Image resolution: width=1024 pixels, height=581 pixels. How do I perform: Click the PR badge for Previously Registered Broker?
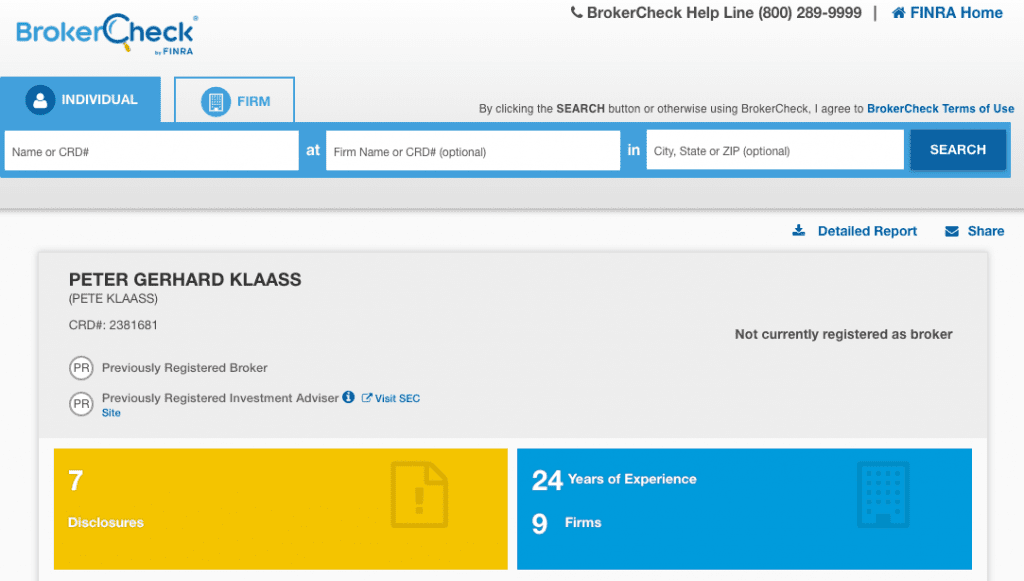[81, 368]
